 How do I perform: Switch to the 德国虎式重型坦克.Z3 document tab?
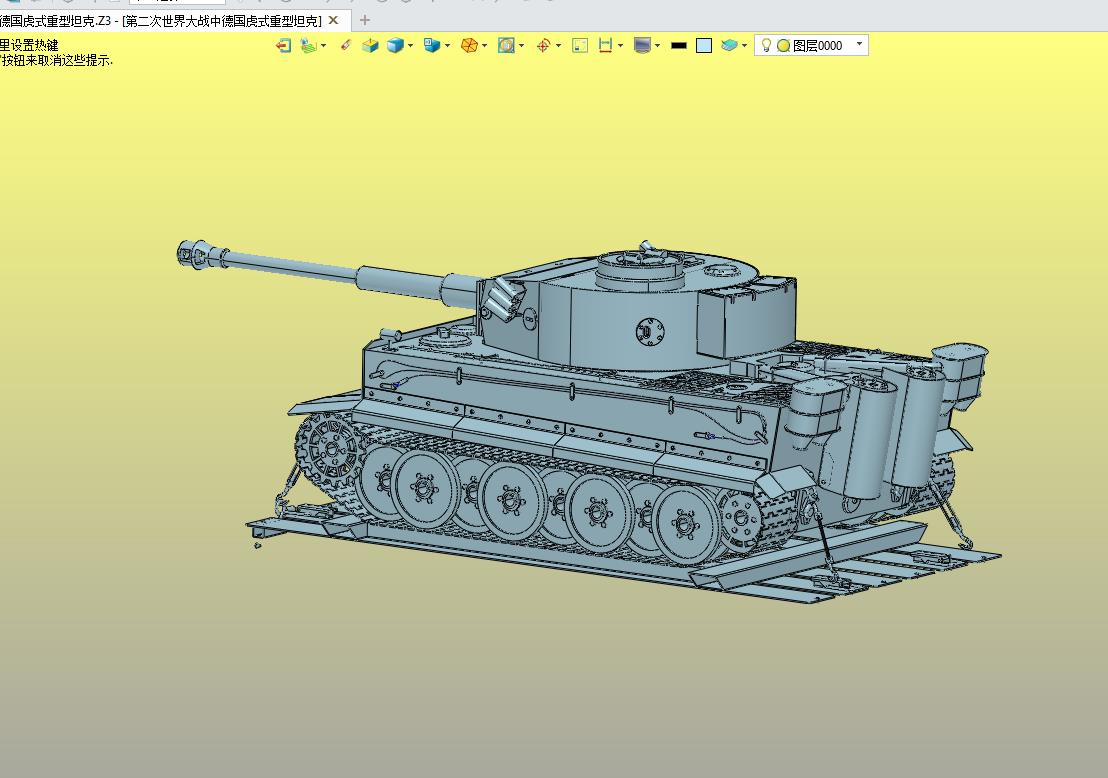tap(160, 20)
